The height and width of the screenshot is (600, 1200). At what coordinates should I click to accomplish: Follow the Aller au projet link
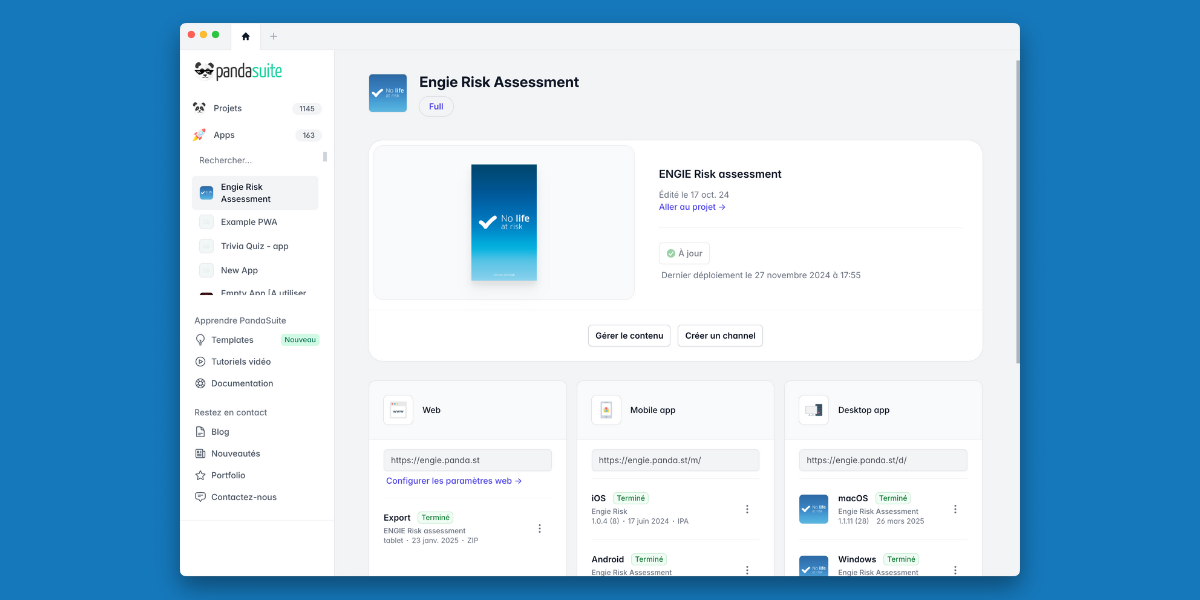click(x=692, y=206)
